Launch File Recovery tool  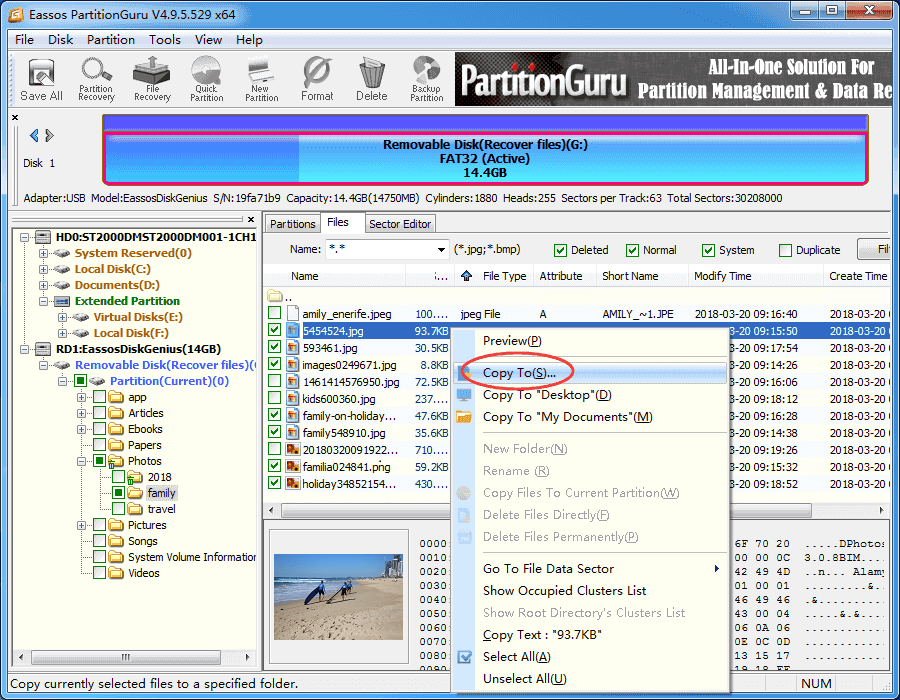pyautogui.click(x=152, y=80)
